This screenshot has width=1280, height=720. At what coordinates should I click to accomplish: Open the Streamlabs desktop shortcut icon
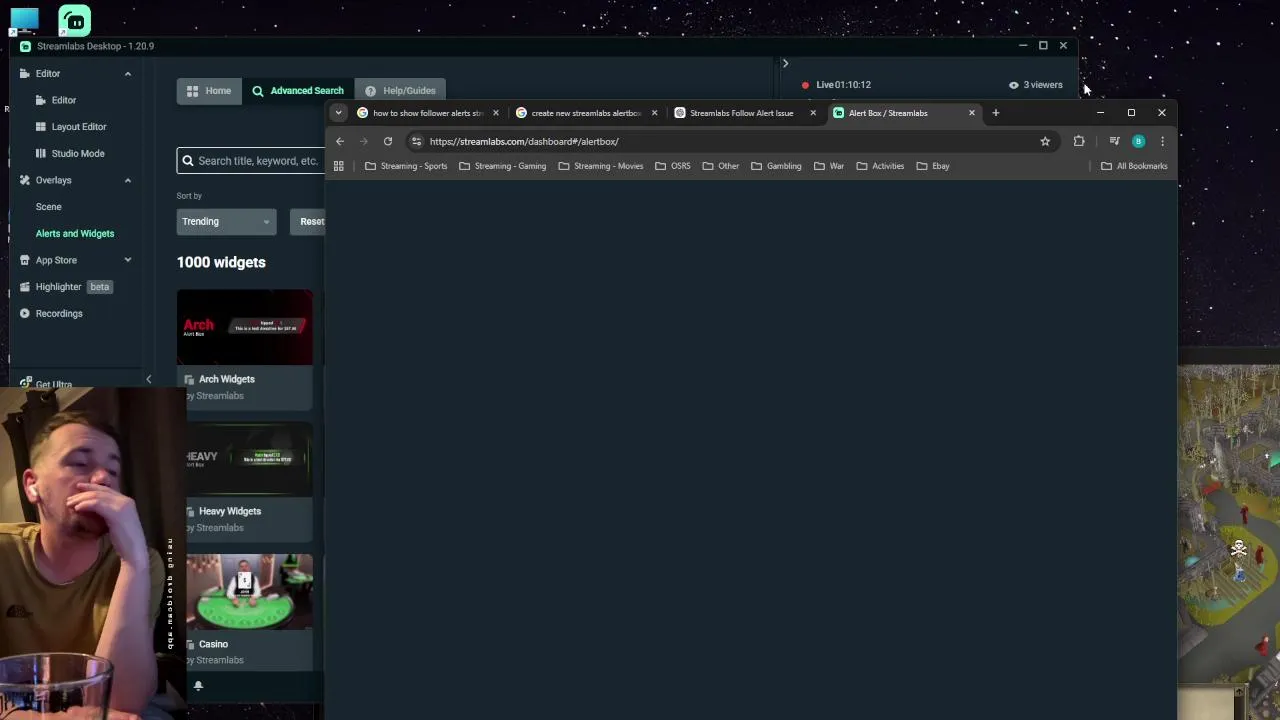[74, 20]
